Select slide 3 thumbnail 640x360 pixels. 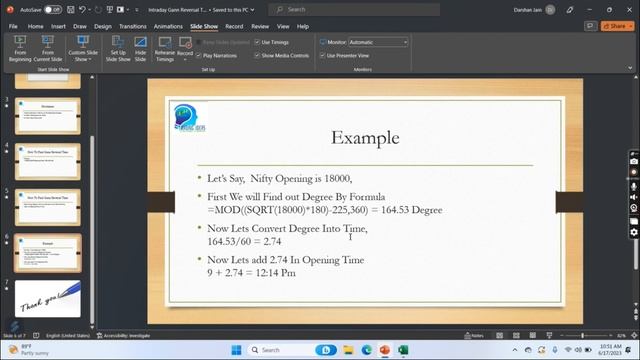point(48,116)
